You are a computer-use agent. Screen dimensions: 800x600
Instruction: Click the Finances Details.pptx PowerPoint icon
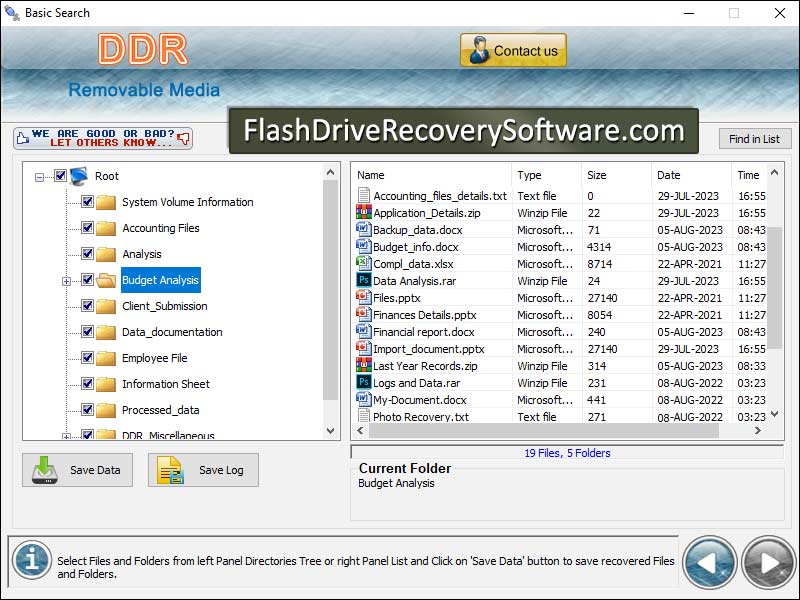point(364,314)
